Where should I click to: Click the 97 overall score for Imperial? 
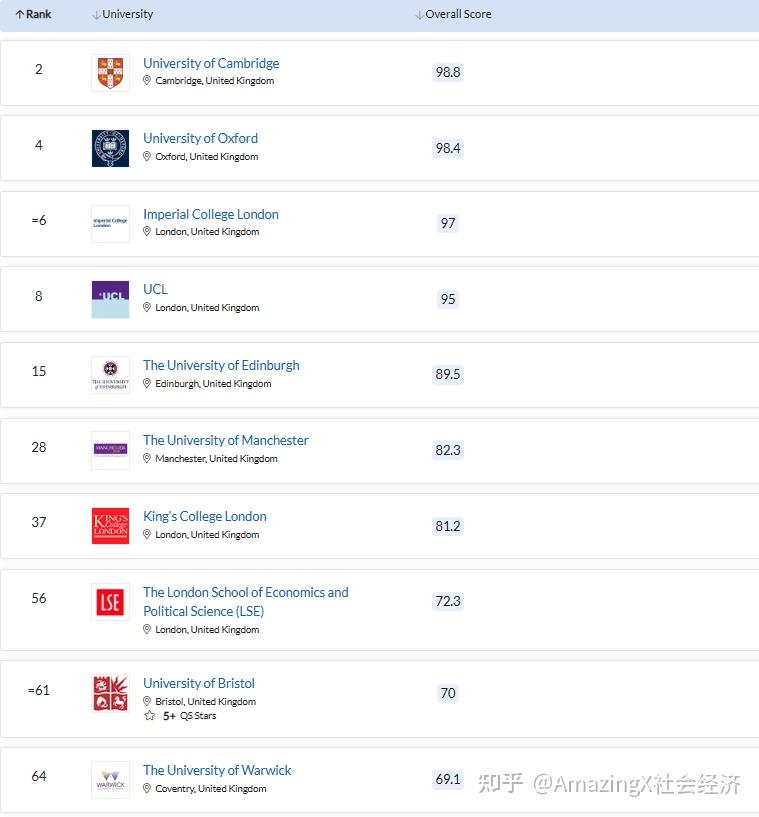(x=448, y=223)
